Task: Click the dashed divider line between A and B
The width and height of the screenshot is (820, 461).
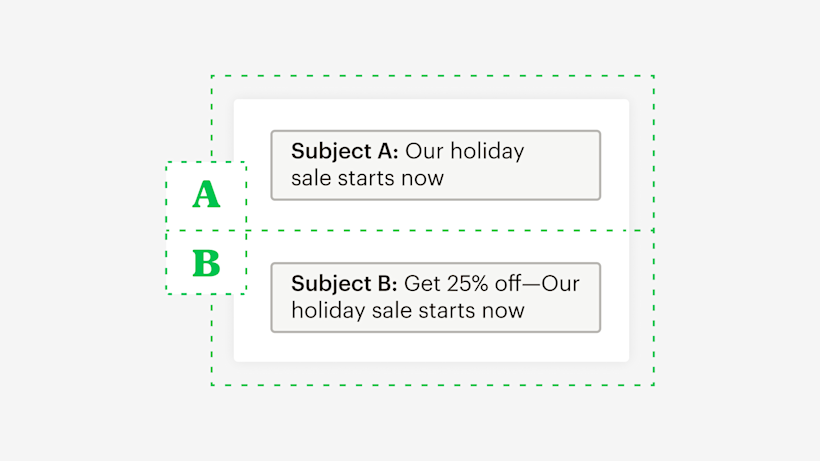Action: pos(450,231)
